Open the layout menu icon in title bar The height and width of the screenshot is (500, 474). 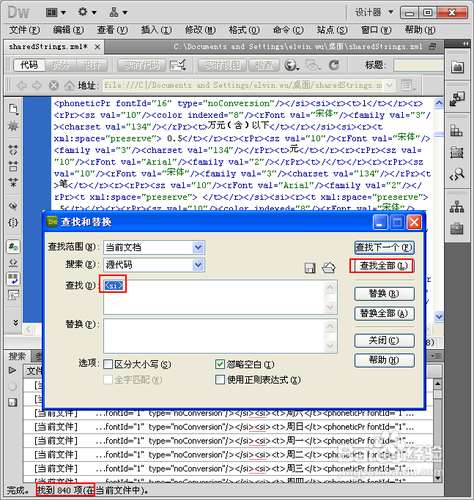pos(56,13)
